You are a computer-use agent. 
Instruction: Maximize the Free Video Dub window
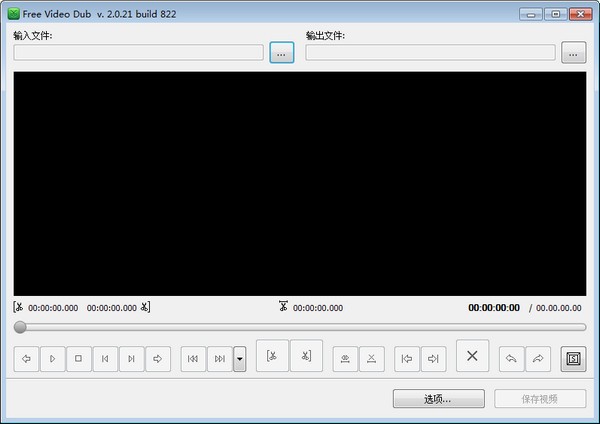[556, 15]
